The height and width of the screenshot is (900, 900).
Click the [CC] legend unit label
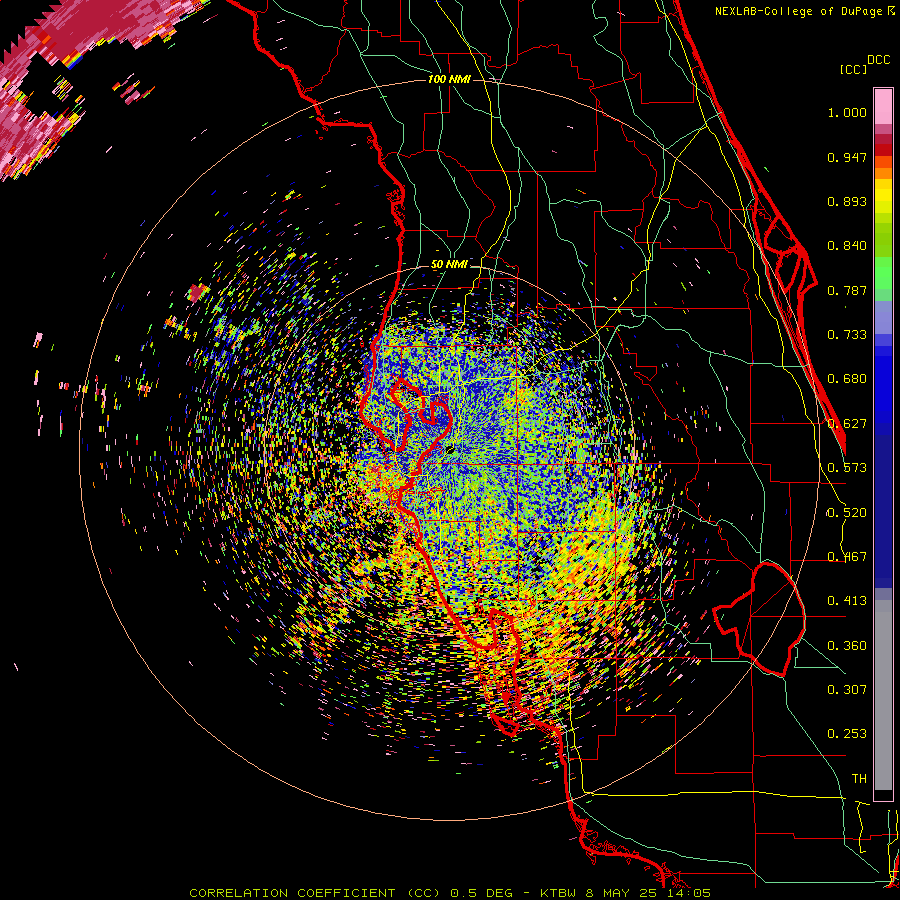(853, 69)
